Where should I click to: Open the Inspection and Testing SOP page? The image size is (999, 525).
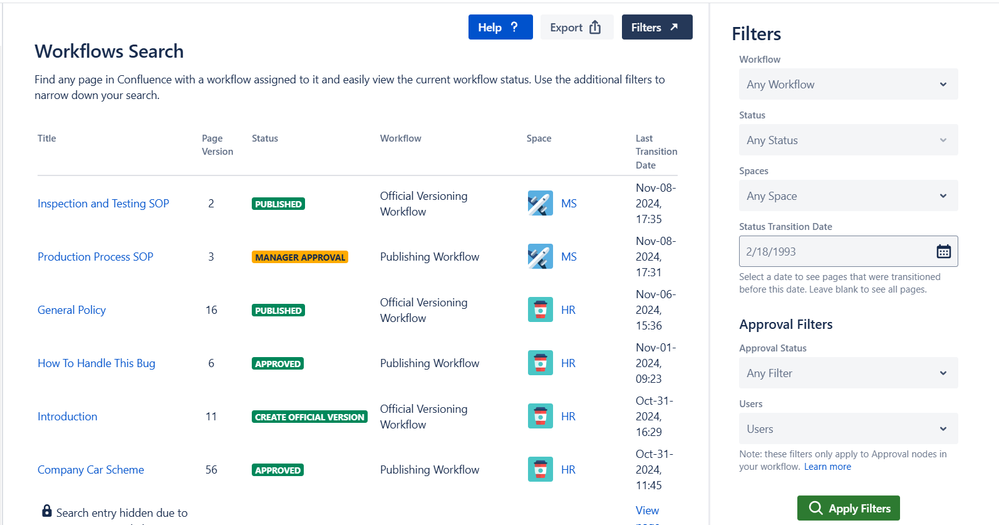pos(103,204)
